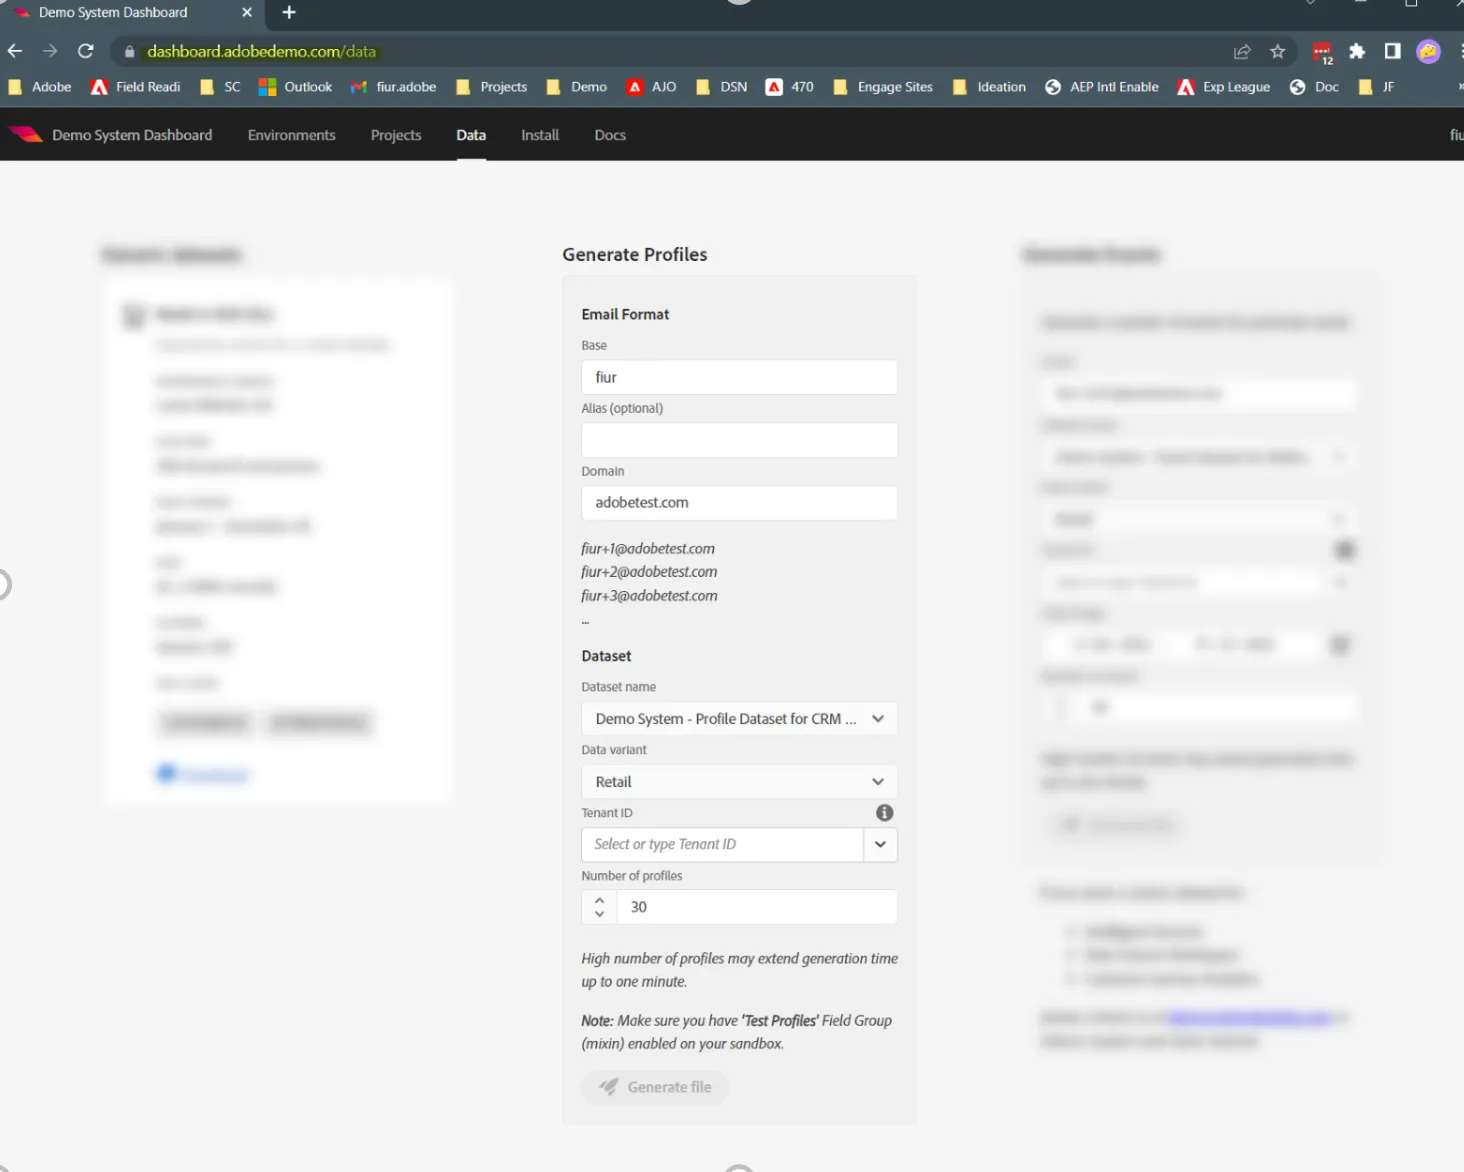Reload the page with the refresh icon

pos(86,51)
